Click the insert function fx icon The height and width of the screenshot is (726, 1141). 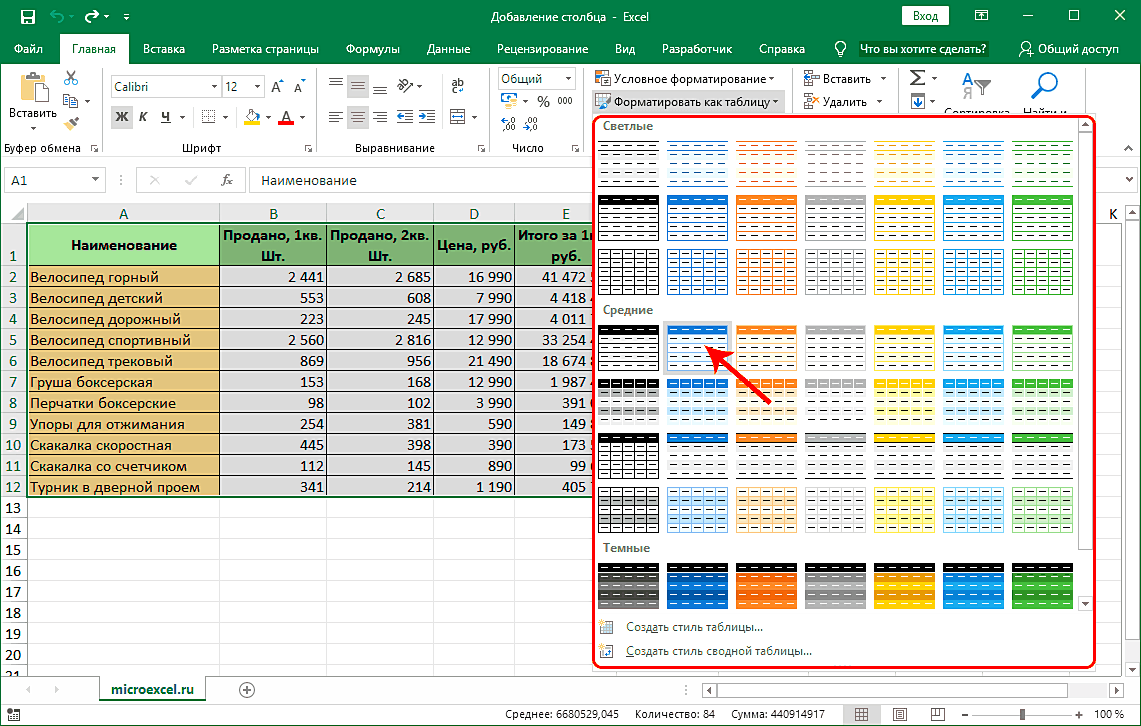(x=227, y=181)
